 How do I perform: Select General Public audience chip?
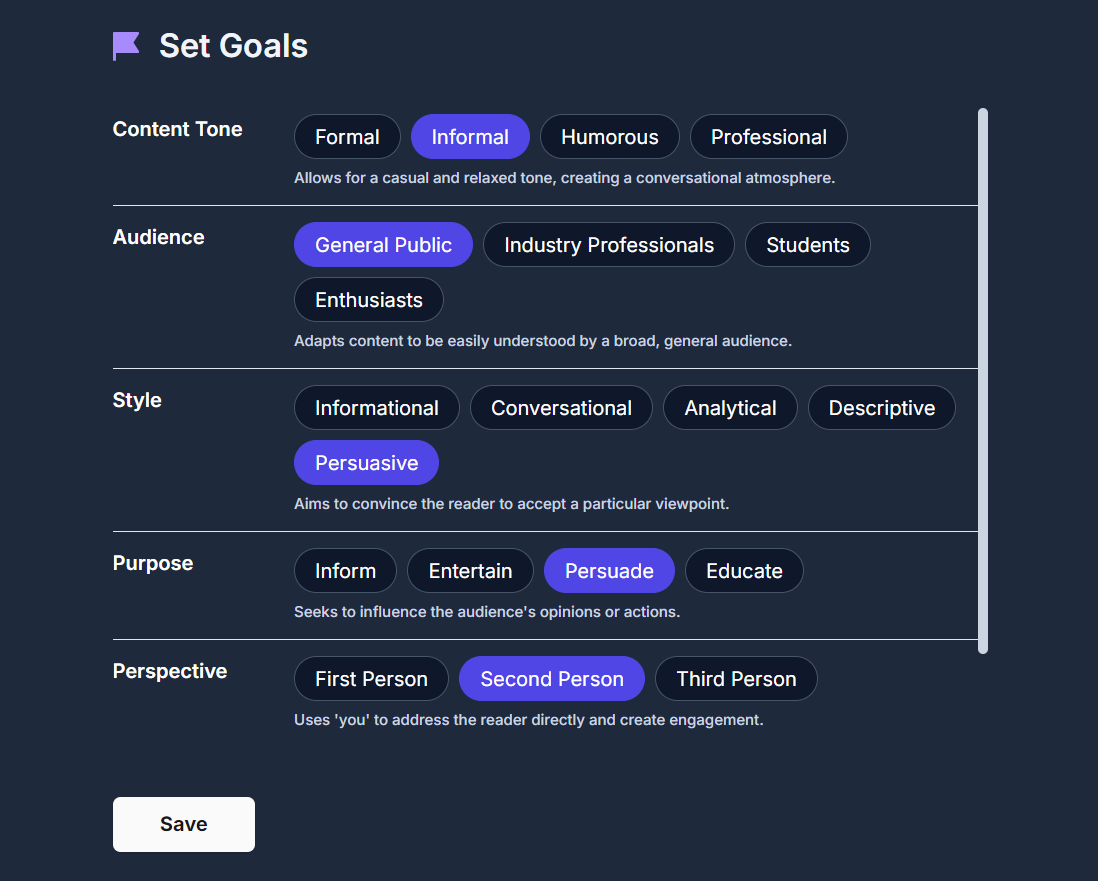coord(383,244)
